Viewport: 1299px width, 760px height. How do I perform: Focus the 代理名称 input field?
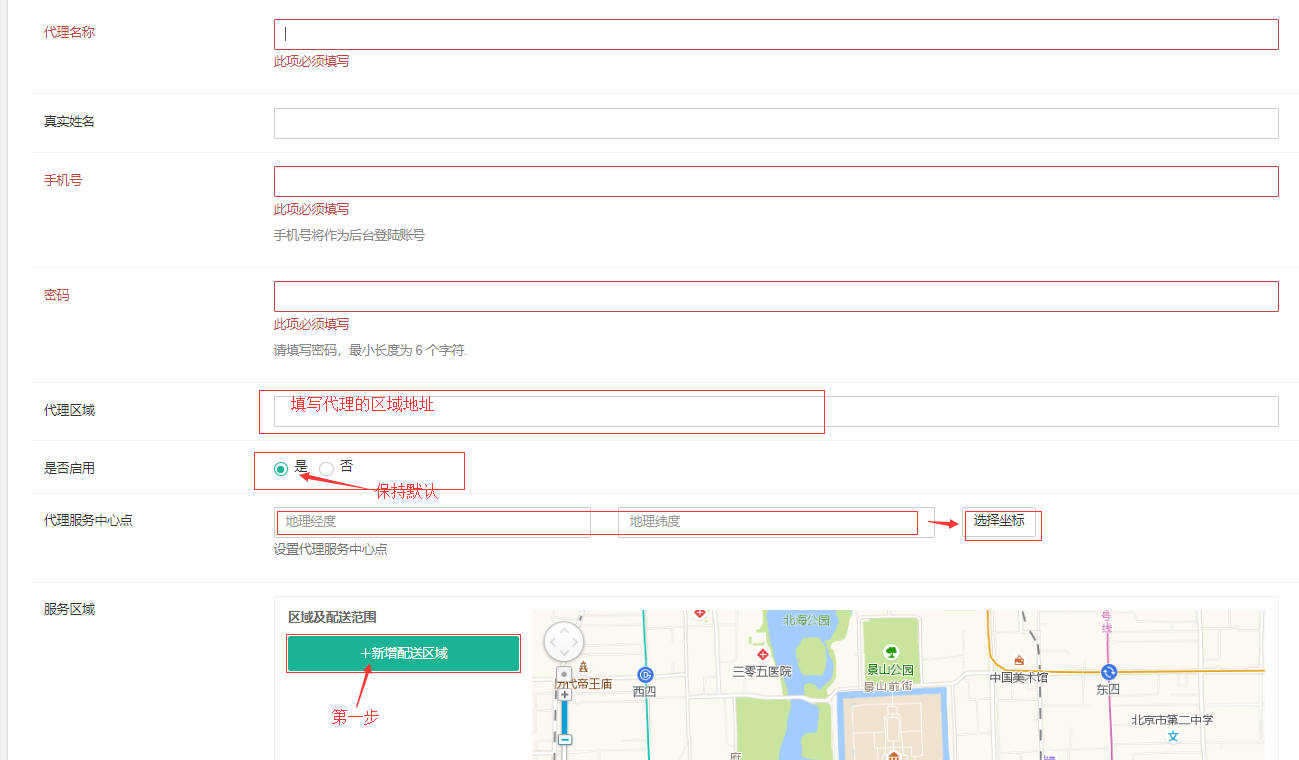(776, 34)
